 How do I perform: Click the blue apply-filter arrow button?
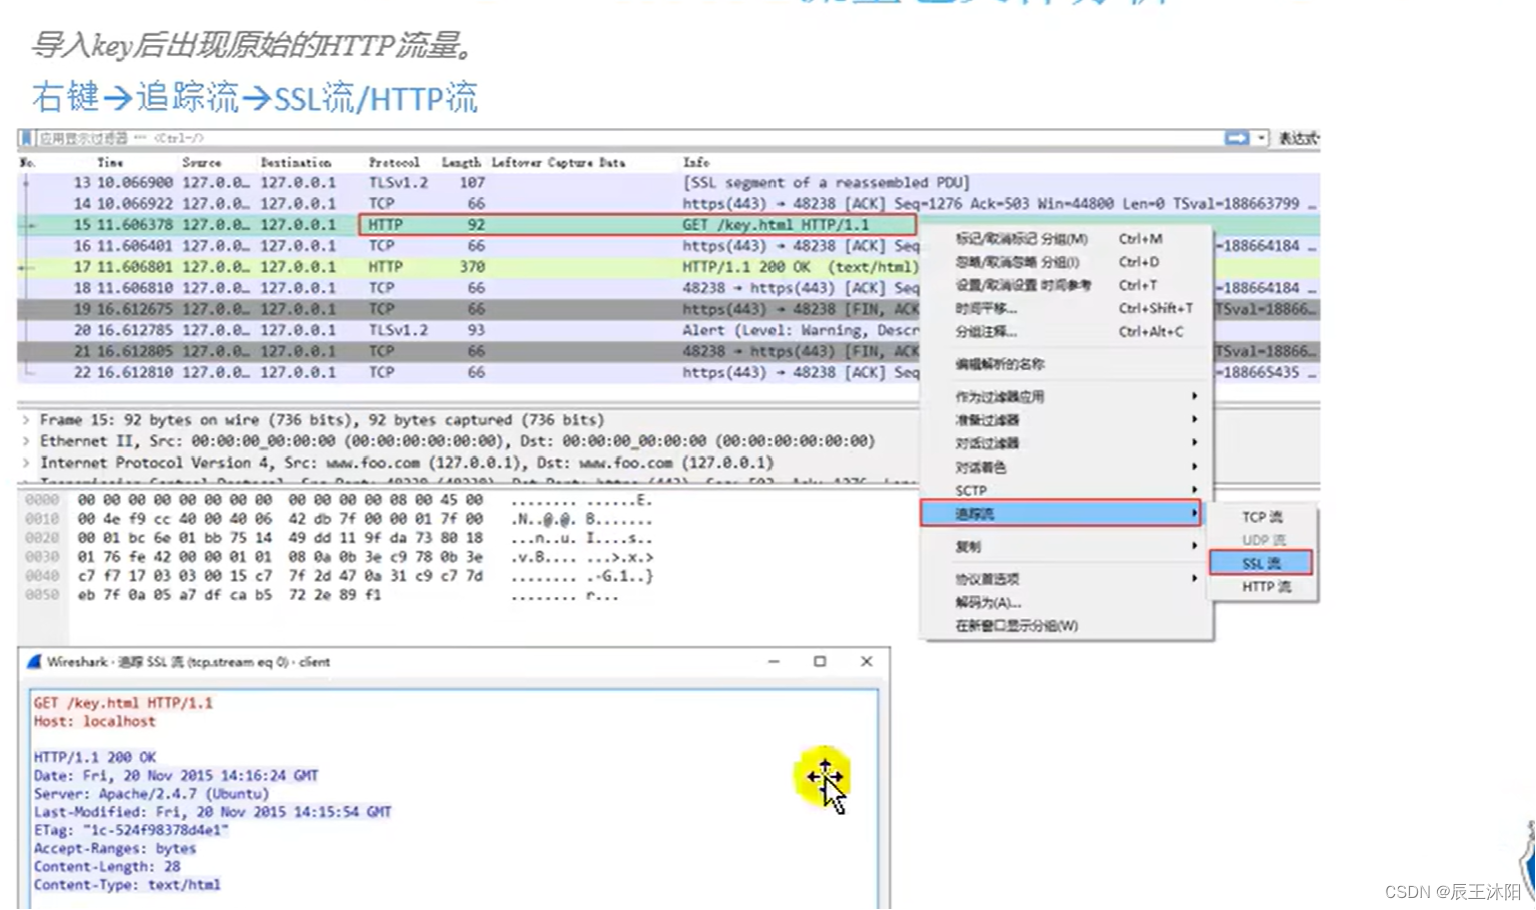pyautogui.click(x=1237, y=138)
